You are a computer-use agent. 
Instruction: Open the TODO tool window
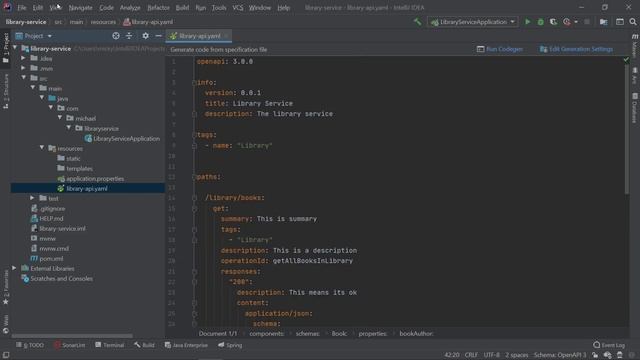[30, 345]
